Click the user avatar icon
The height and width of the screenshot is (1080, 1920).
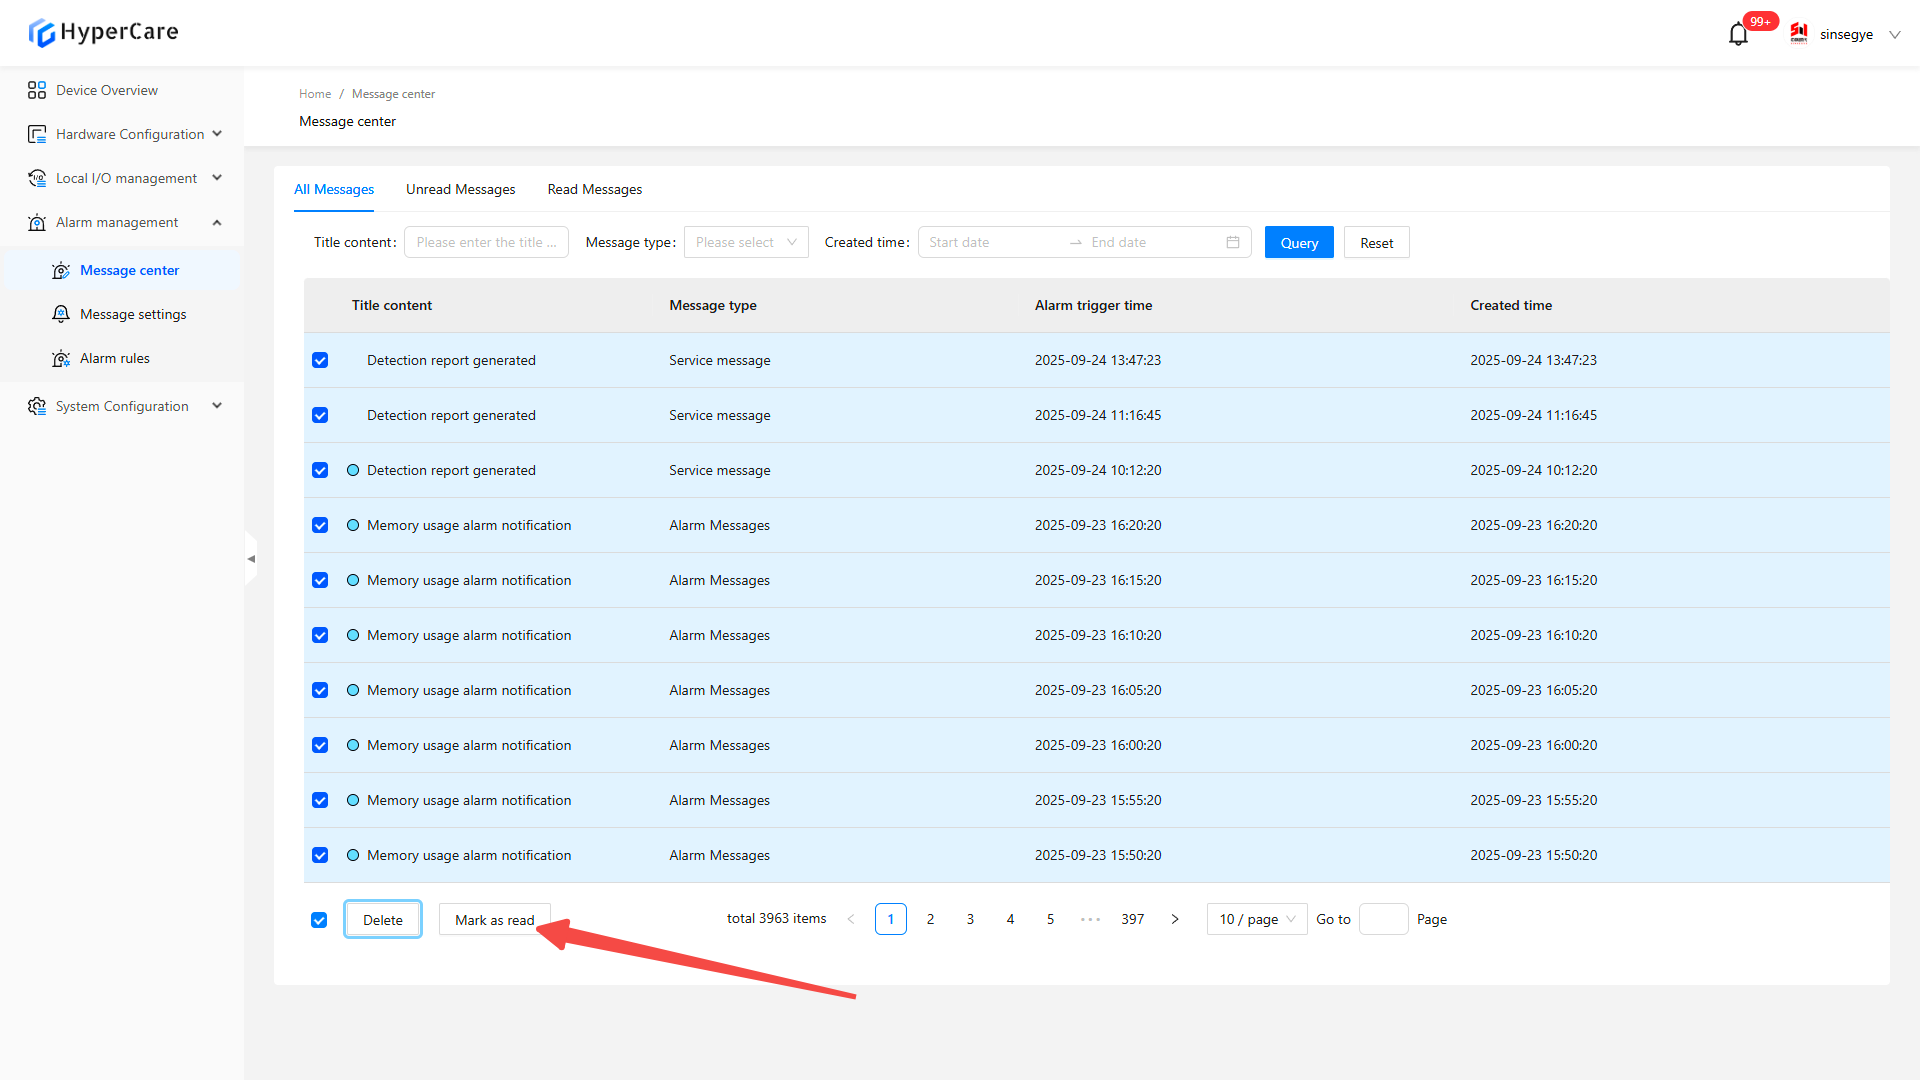point(1799,34)
